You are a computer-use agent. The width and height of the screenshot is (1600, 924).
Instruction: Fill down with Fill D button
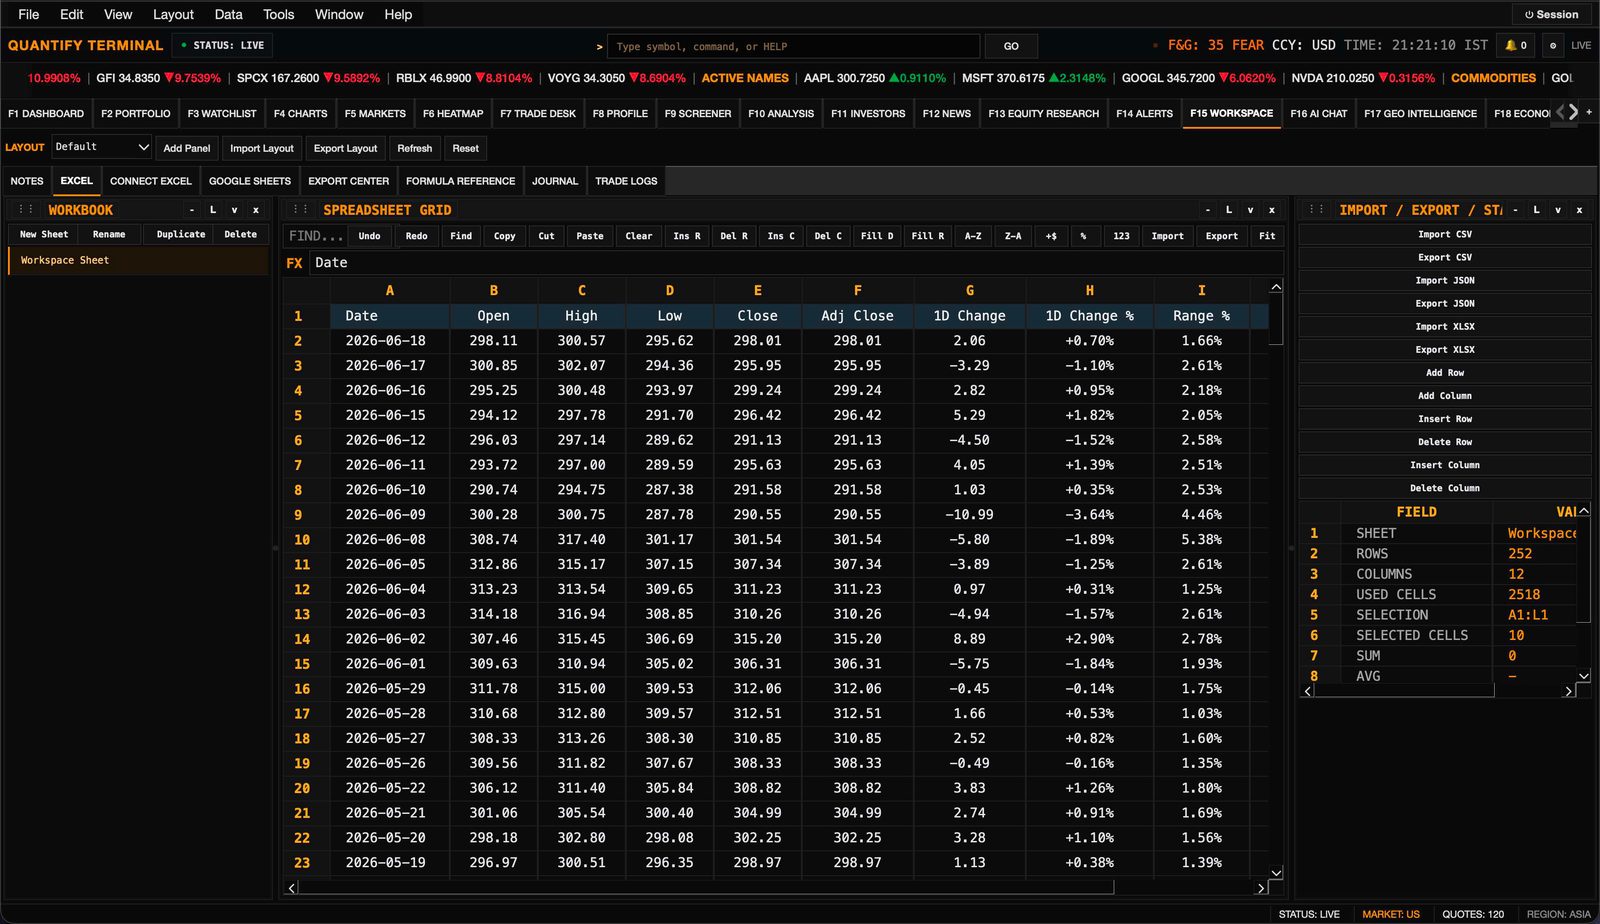click(877, 236)
